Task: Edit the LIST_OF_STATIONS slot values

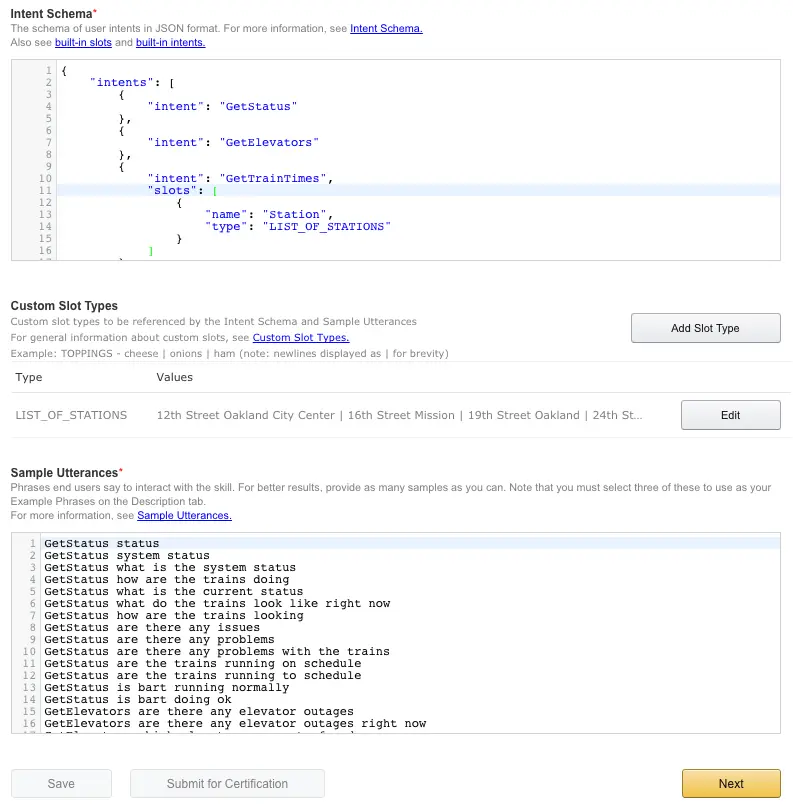Action: 729,414
